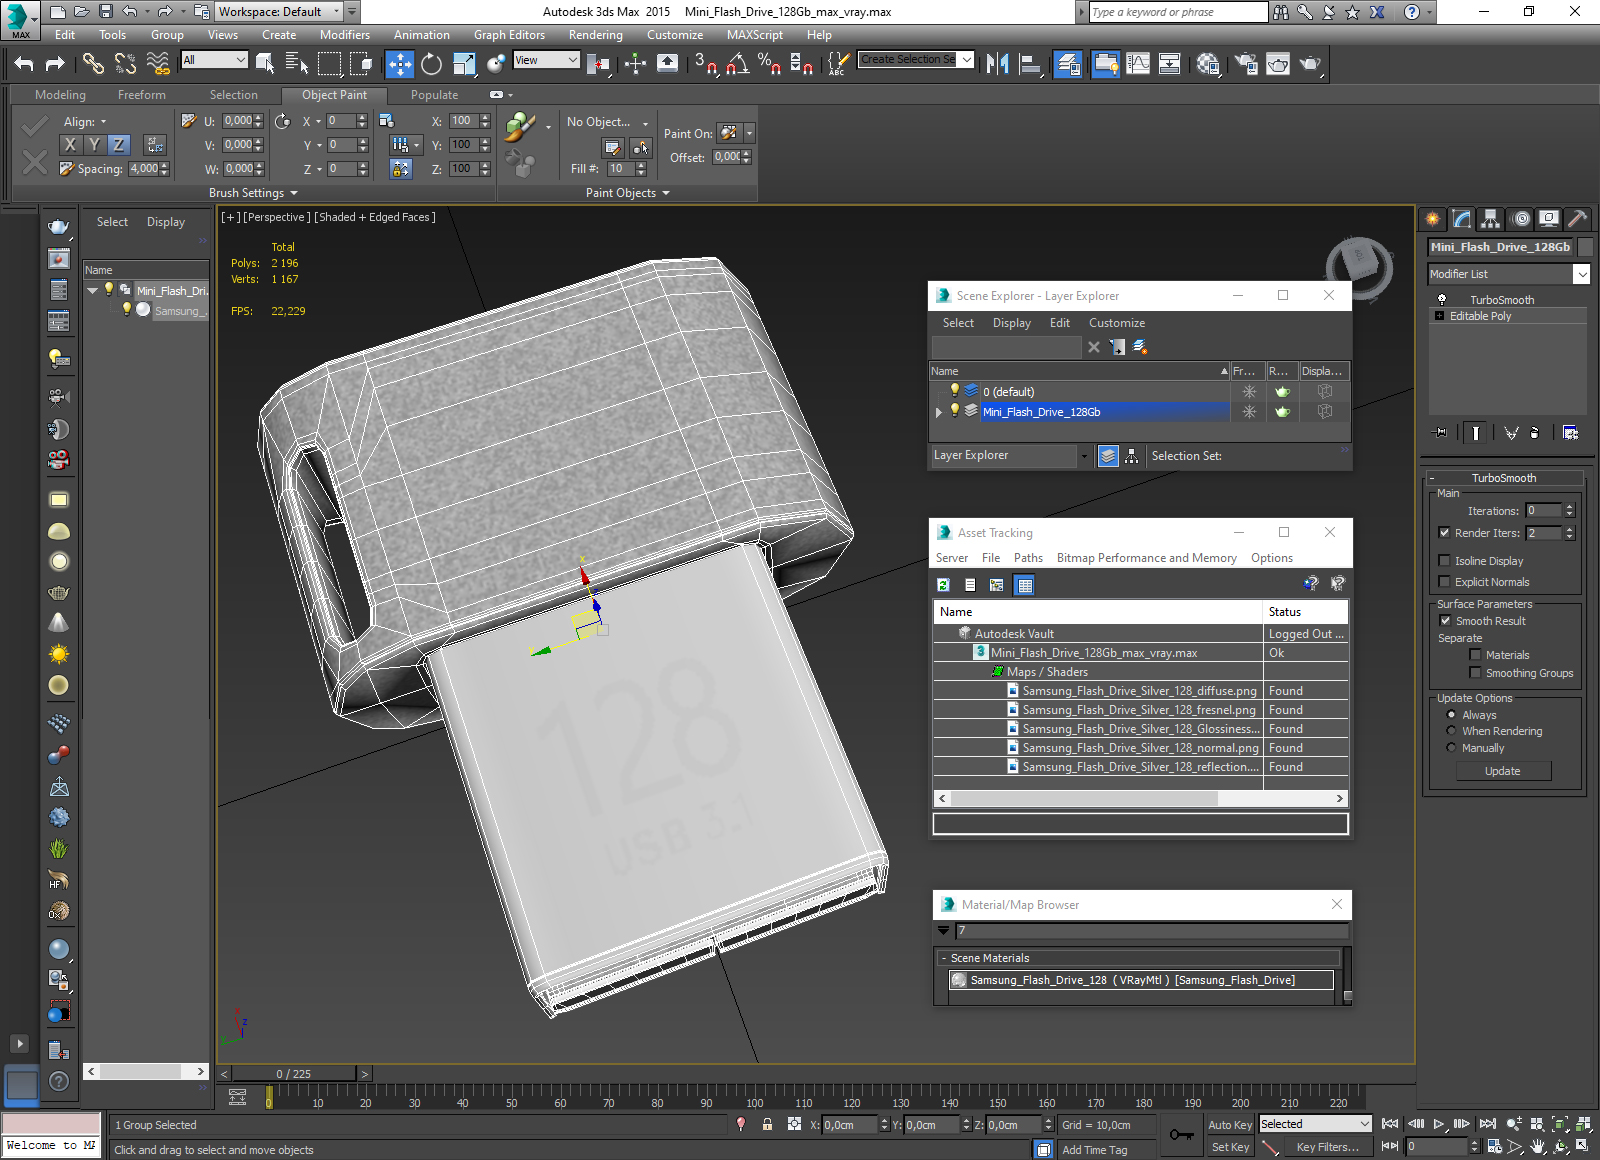This screenshot has width=1600, height=1160.
Task: Toggle Smooth Result checkbox
Action: pos(1445,620)
